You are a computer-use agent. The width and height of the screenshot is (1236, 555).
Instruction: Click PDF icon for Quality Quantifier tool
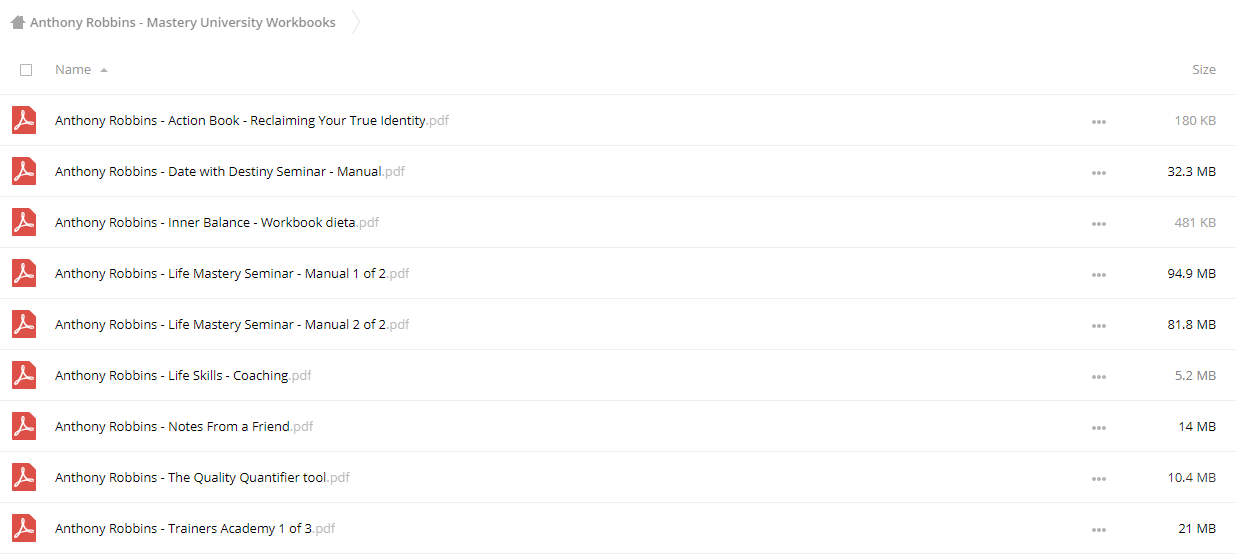[24, 478]
